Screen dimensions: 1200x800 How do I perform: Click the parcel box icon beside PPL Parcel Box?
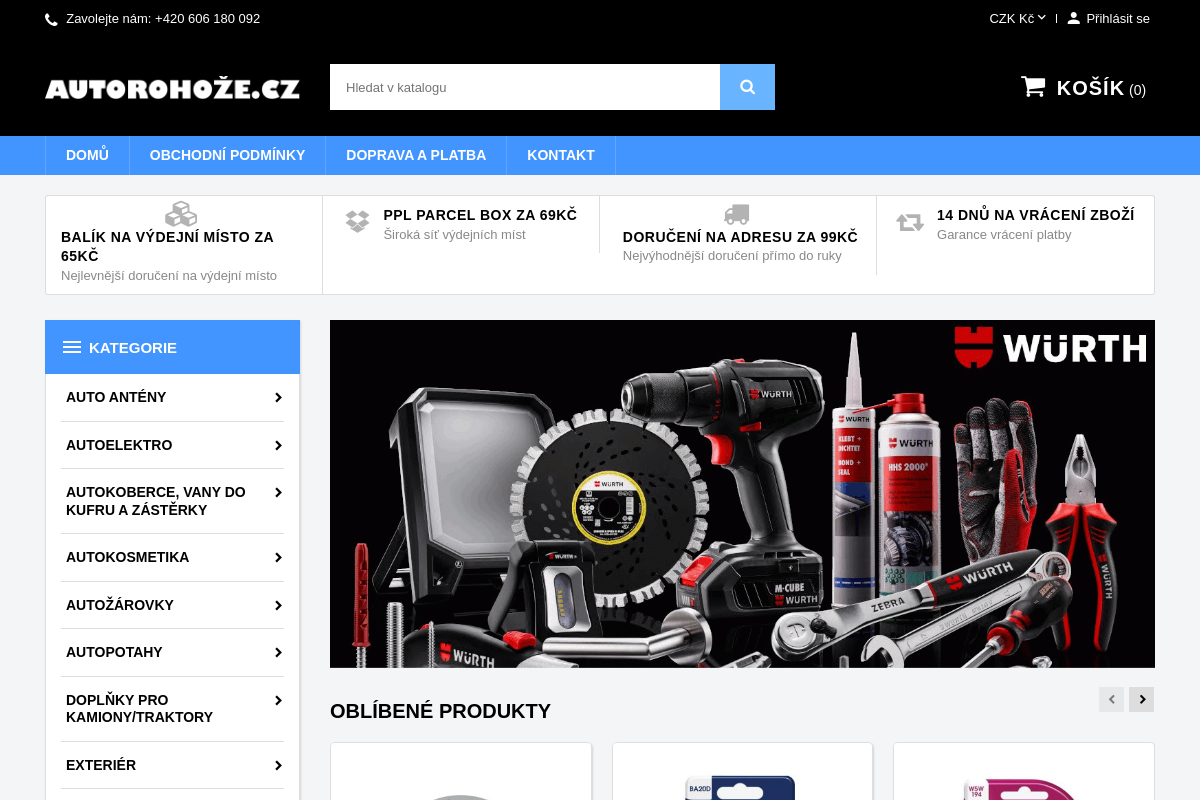357,221
